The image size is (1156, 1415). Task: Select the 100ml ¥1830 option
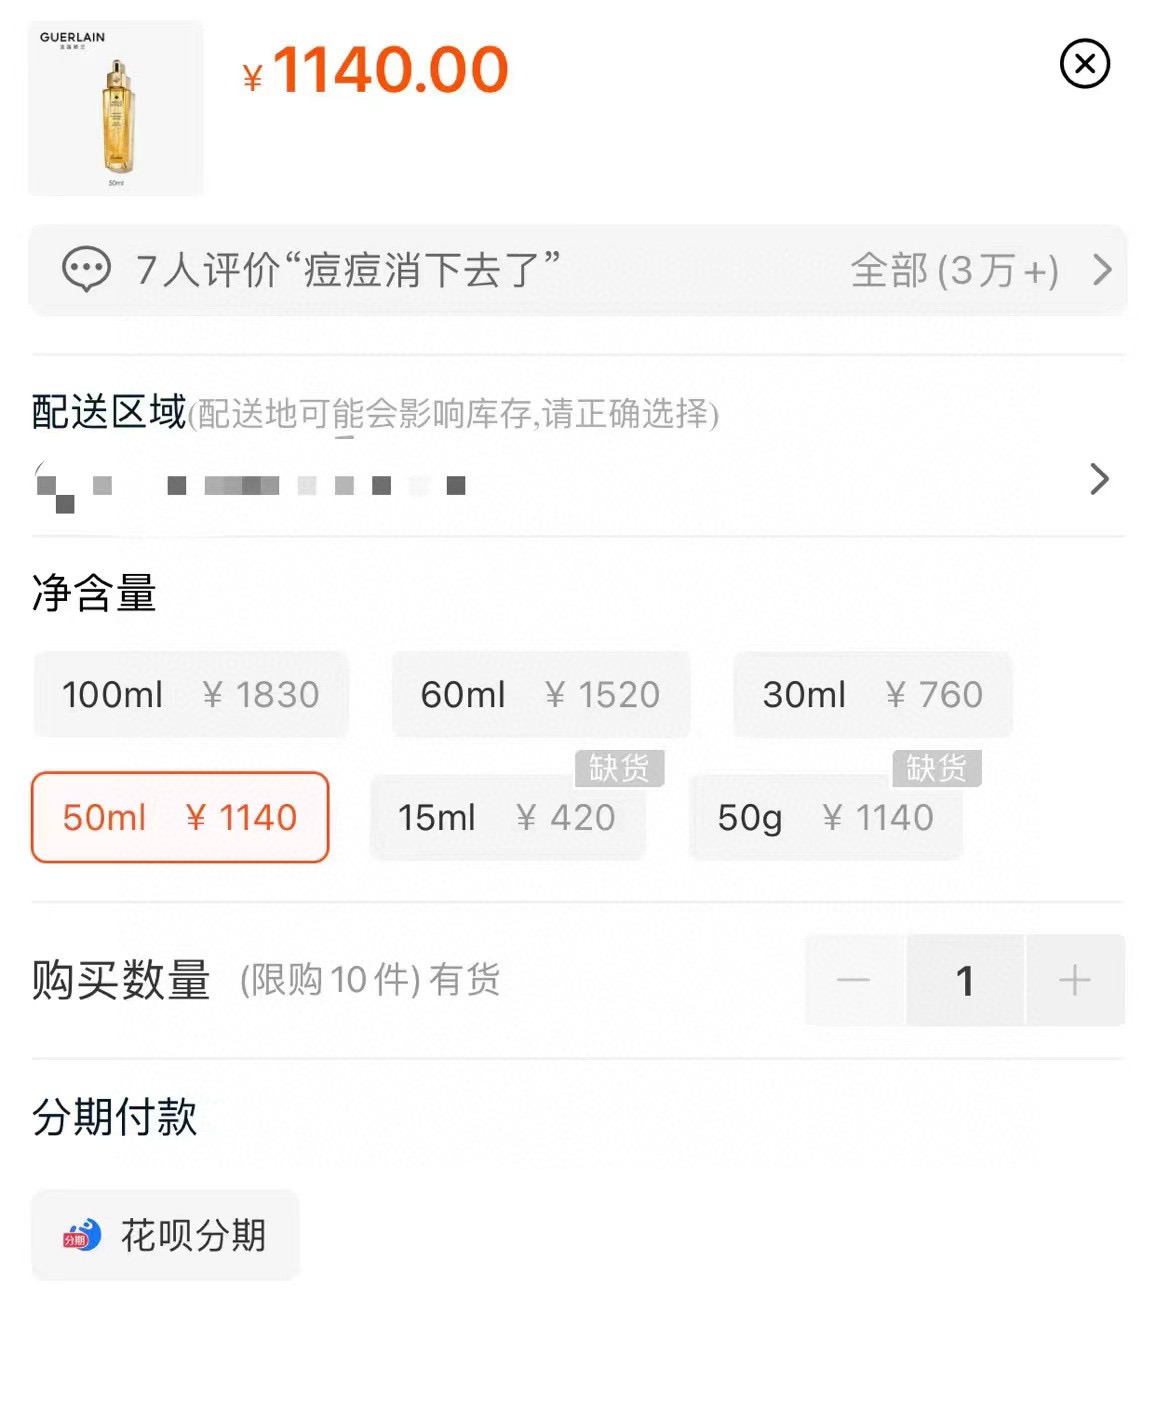[191, 694]
